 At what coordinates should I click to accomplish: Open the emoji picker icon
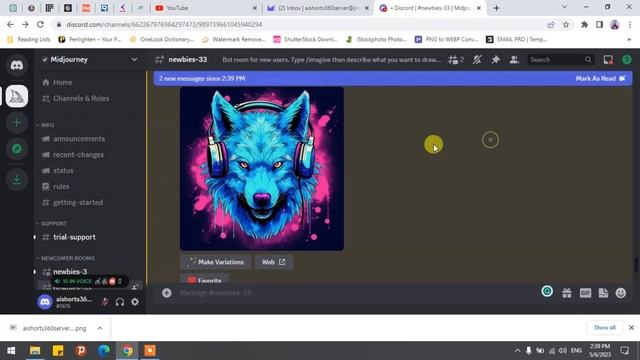click(621, 293)
